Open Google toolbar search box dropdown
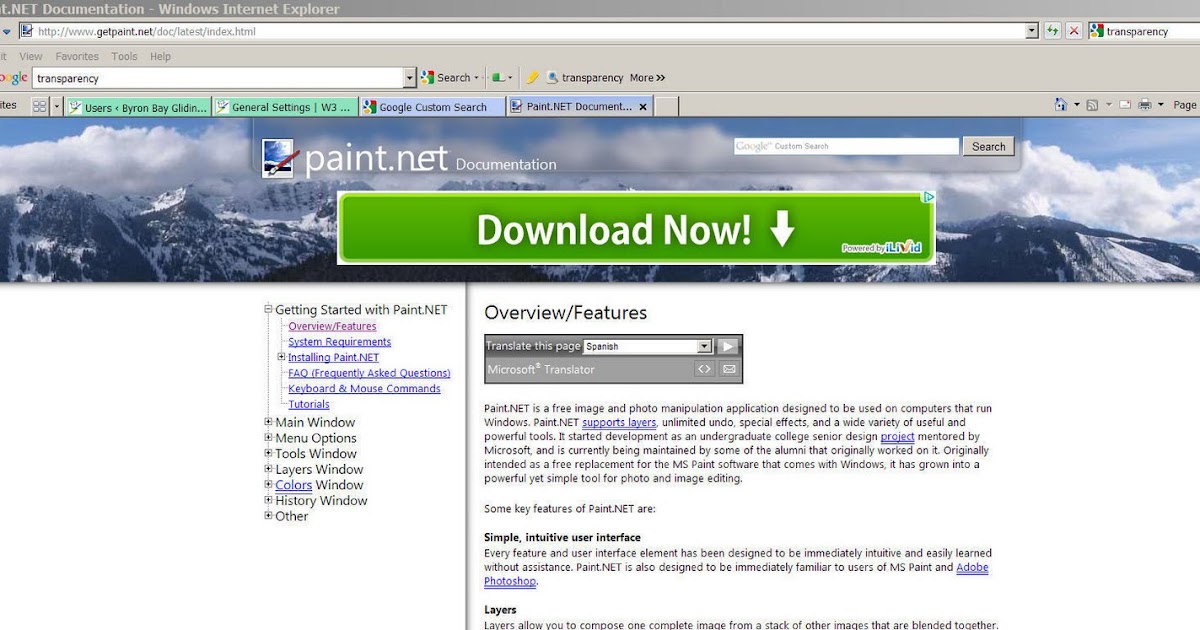1200x630 pixels. pos(410,78)
